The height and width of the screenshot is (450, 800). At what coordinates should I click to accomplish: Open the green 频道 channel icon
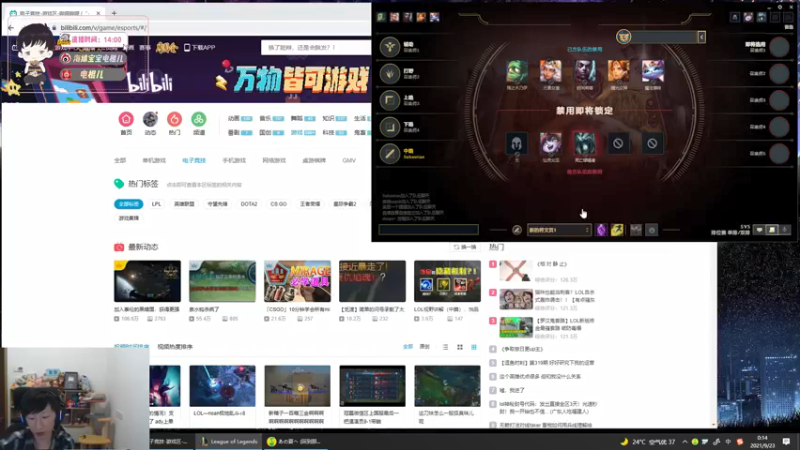click(x=198, y=119)
